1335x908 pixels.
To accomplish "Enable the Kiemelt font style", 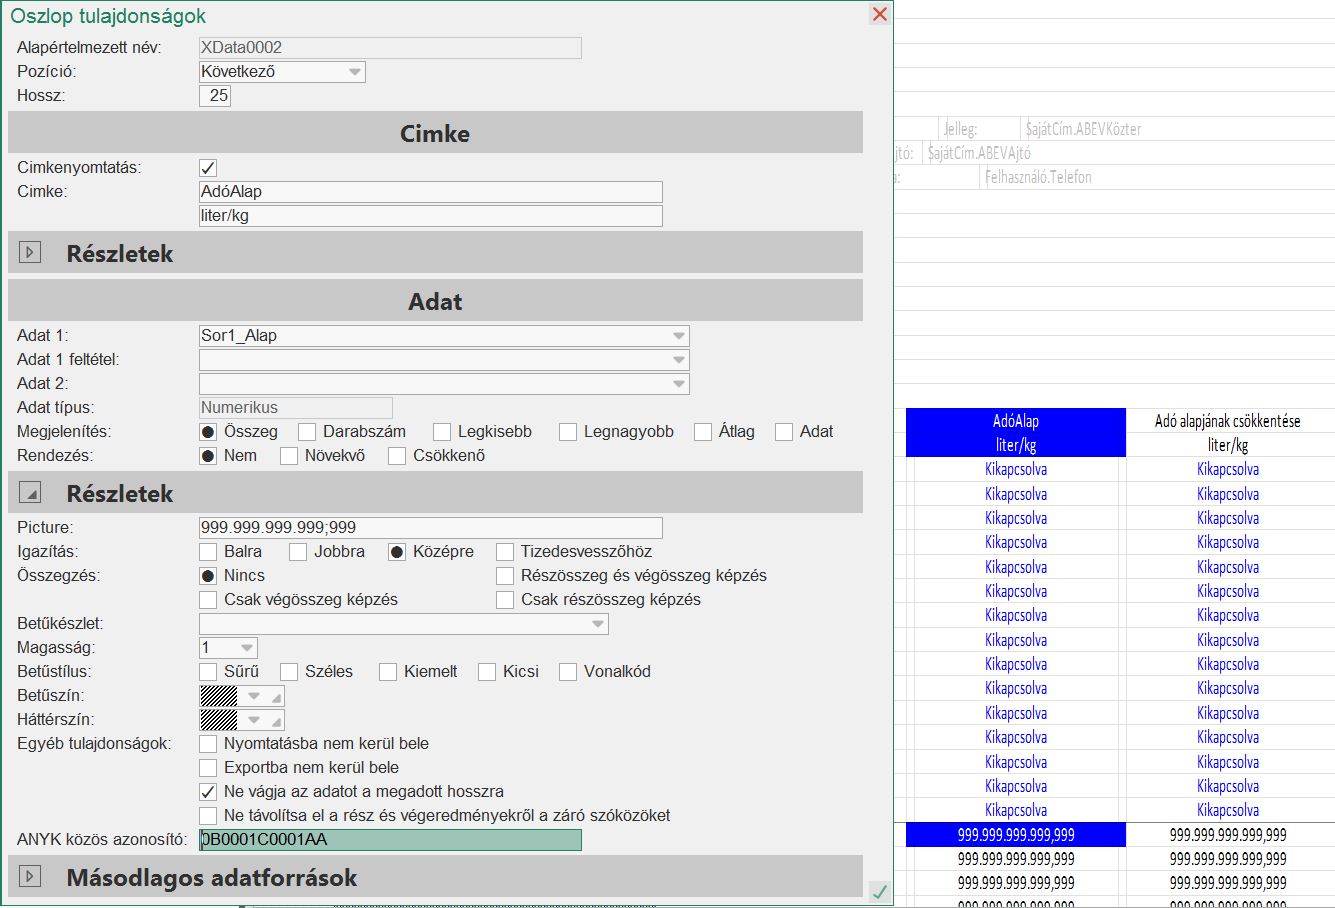I will [x=388, y=672].
